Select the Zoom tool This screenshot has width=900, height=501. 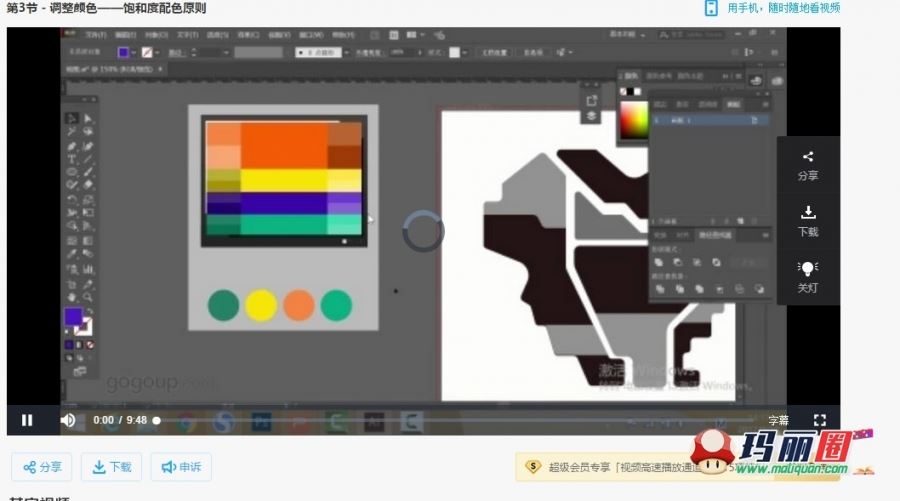click(88, 297)
